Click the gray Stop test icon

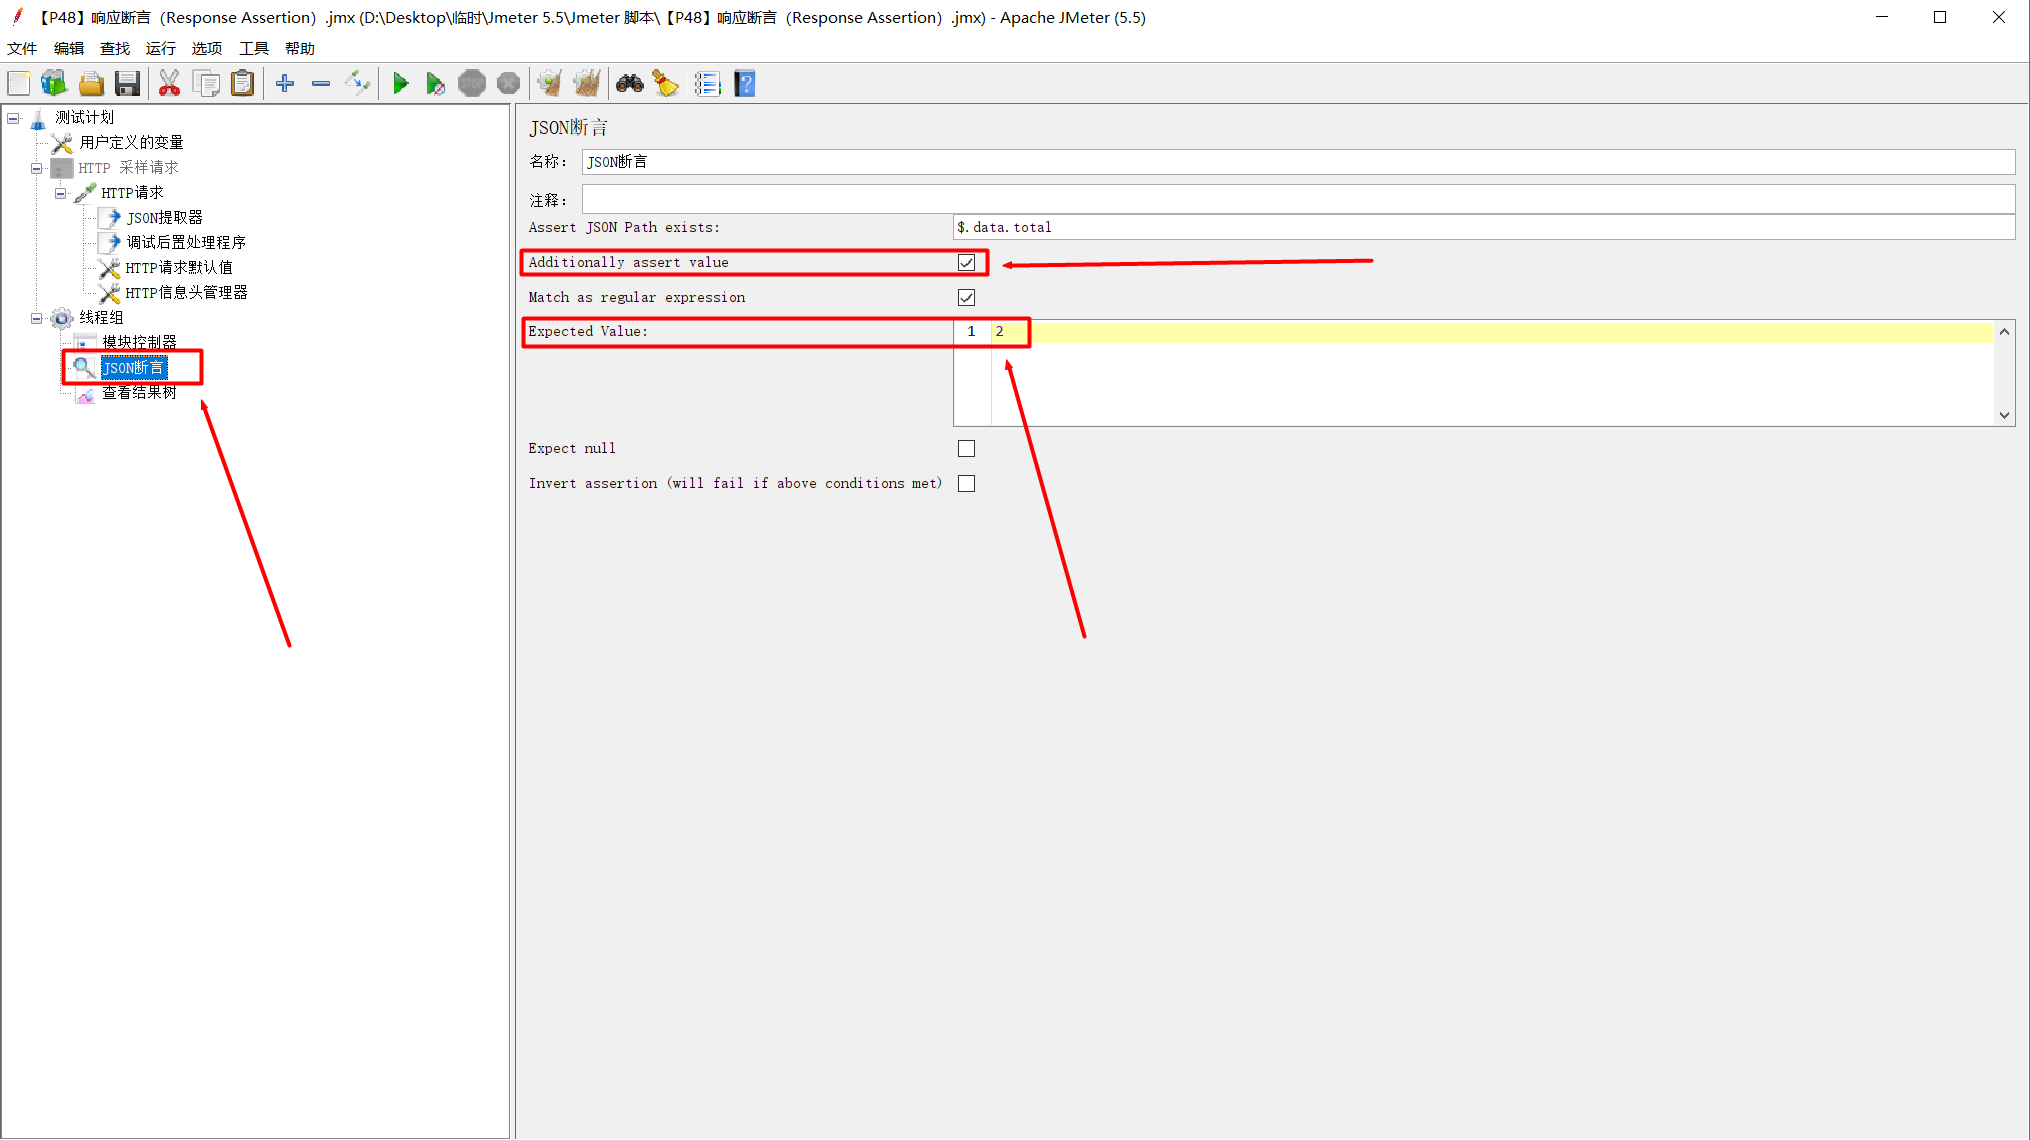472,84
